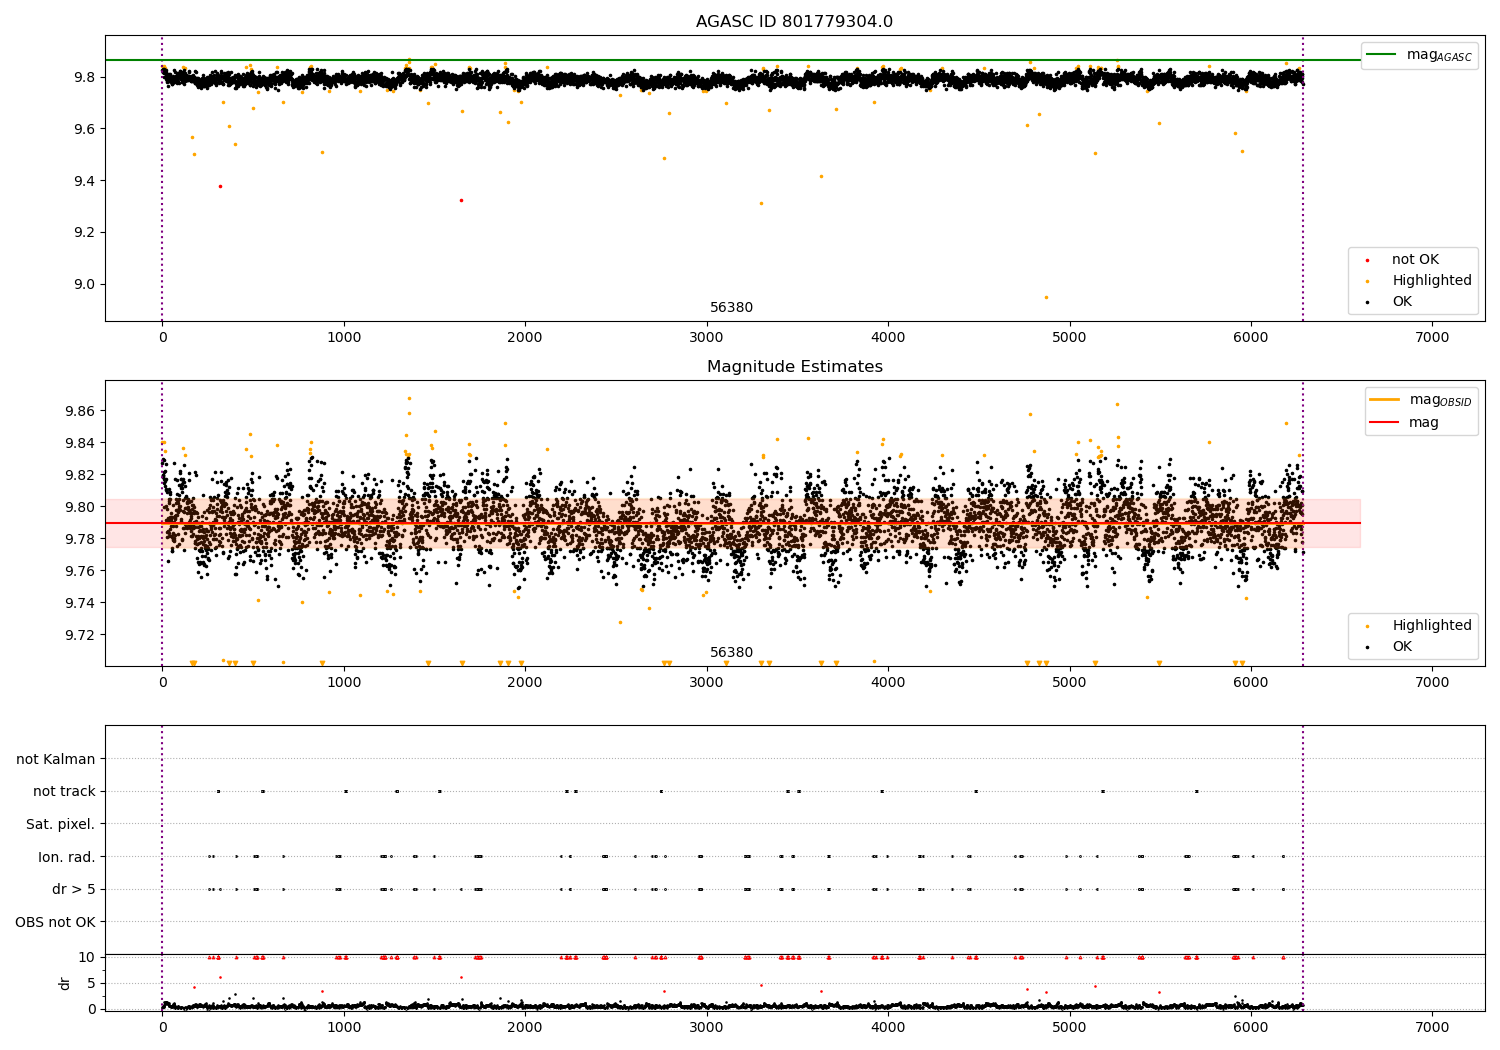Click the 9.76 y-tick label in middle plot
Viewport: 1500px width, 1050px height.
80,572
